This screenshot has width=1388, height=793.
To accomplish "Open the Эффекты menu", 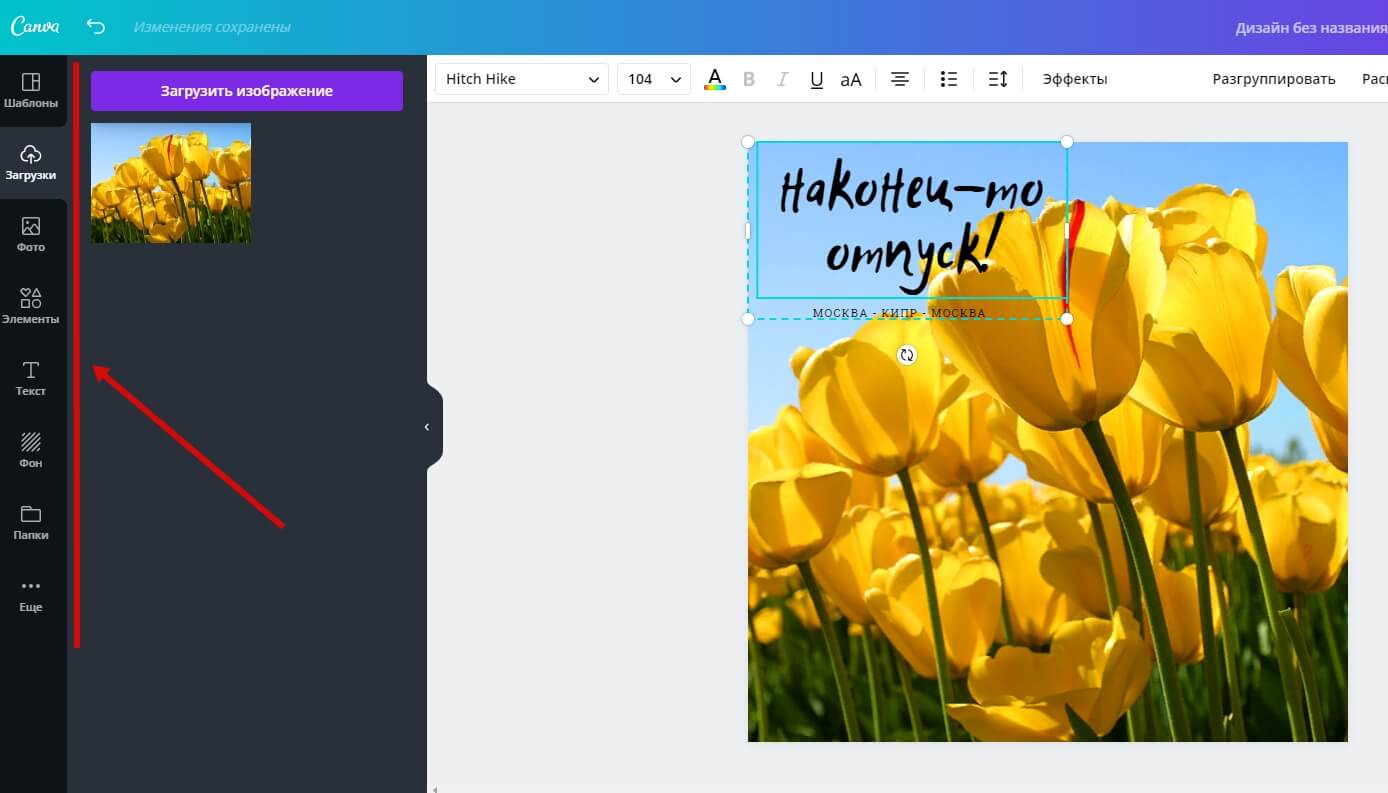I will pos(1075,79).
